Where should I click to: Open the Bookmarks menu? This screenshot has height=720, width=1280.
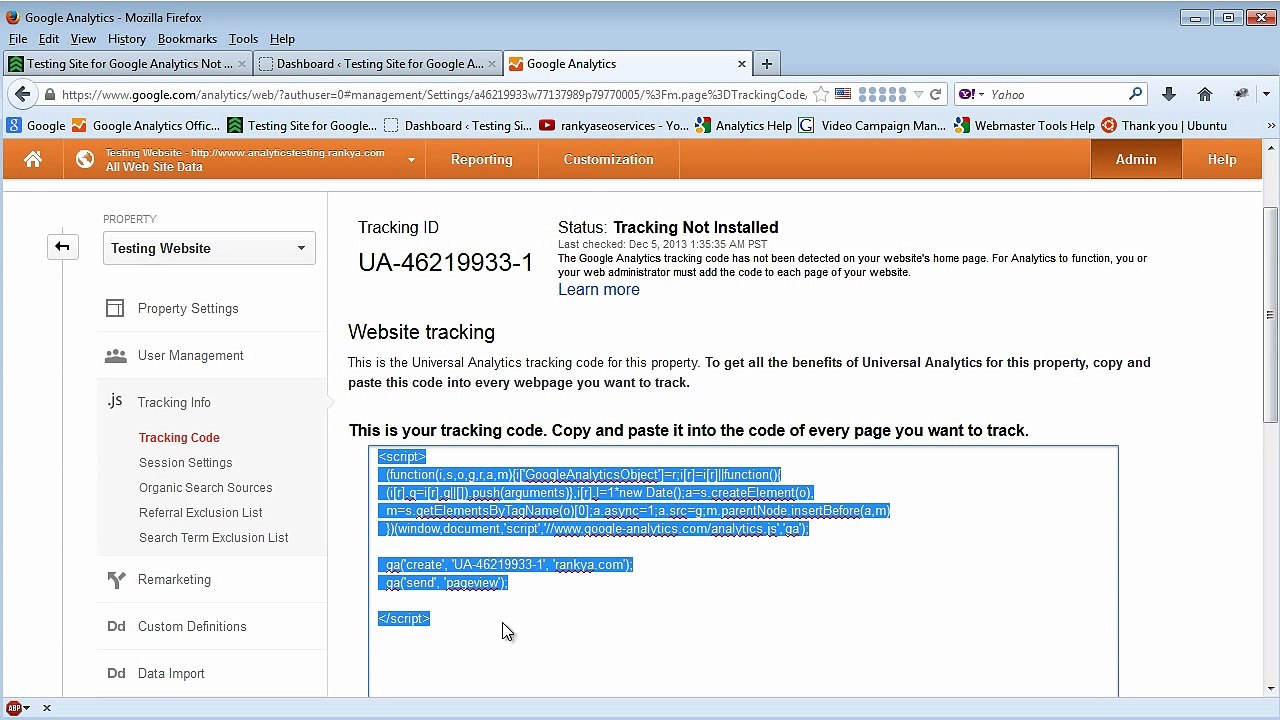[187, 38]
